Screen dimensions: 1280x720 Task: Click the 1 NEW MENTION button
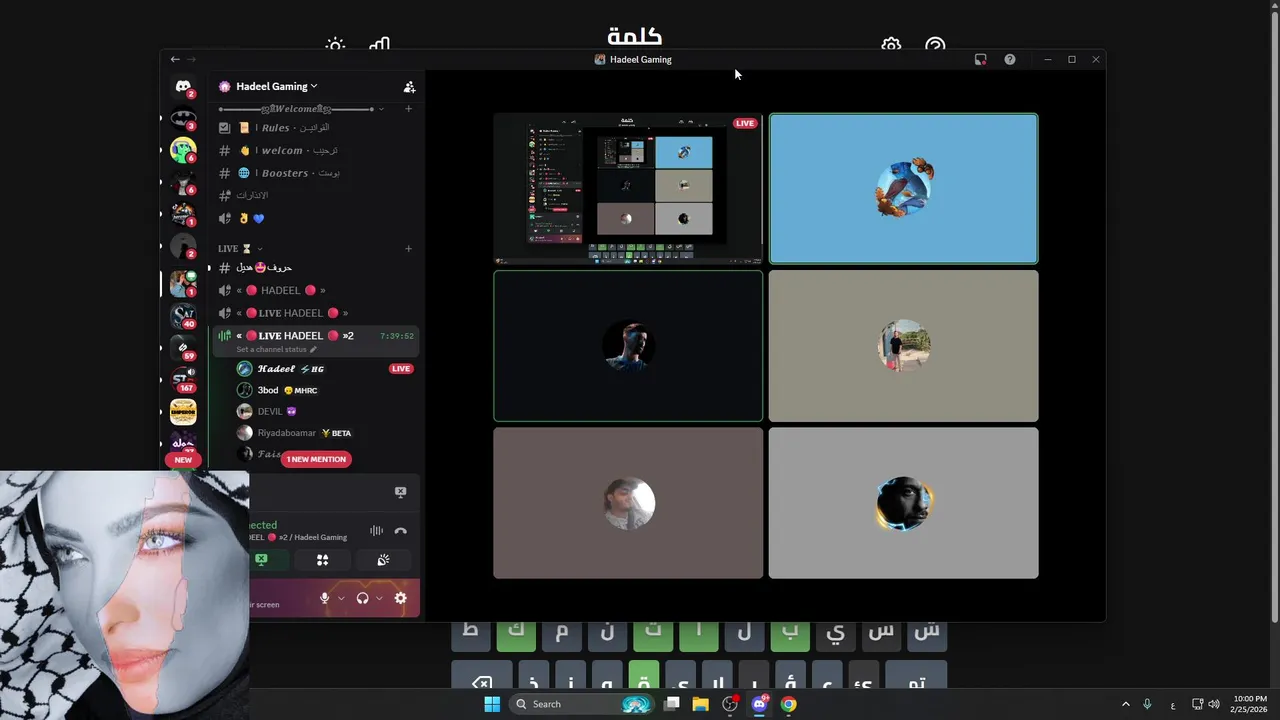tap(316, 459)
